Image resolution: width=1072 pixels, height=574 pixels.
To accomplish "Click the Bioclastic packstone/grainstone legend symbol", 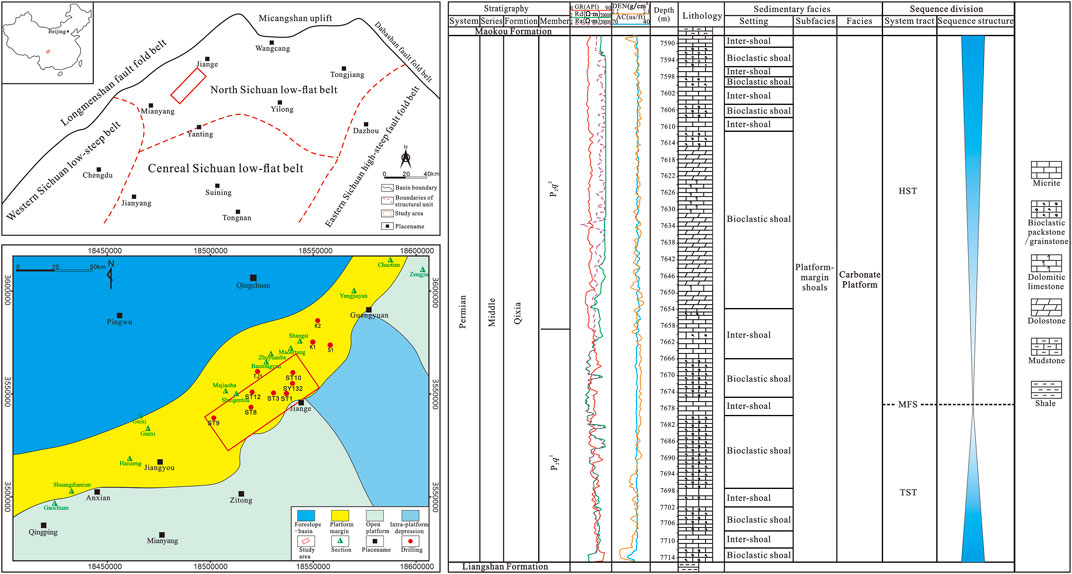I will [1046, 209].
